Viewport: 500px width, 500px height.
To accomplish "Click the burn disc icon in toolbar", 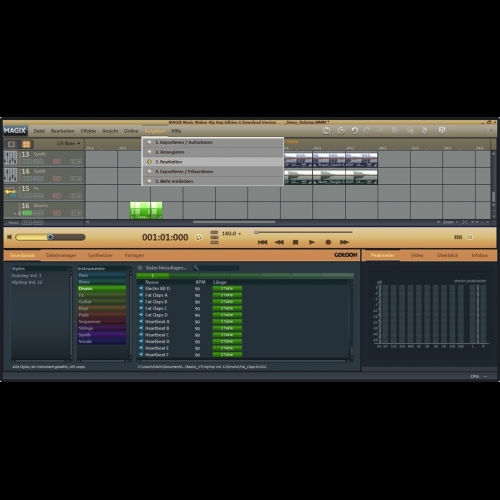I will 341,131.
